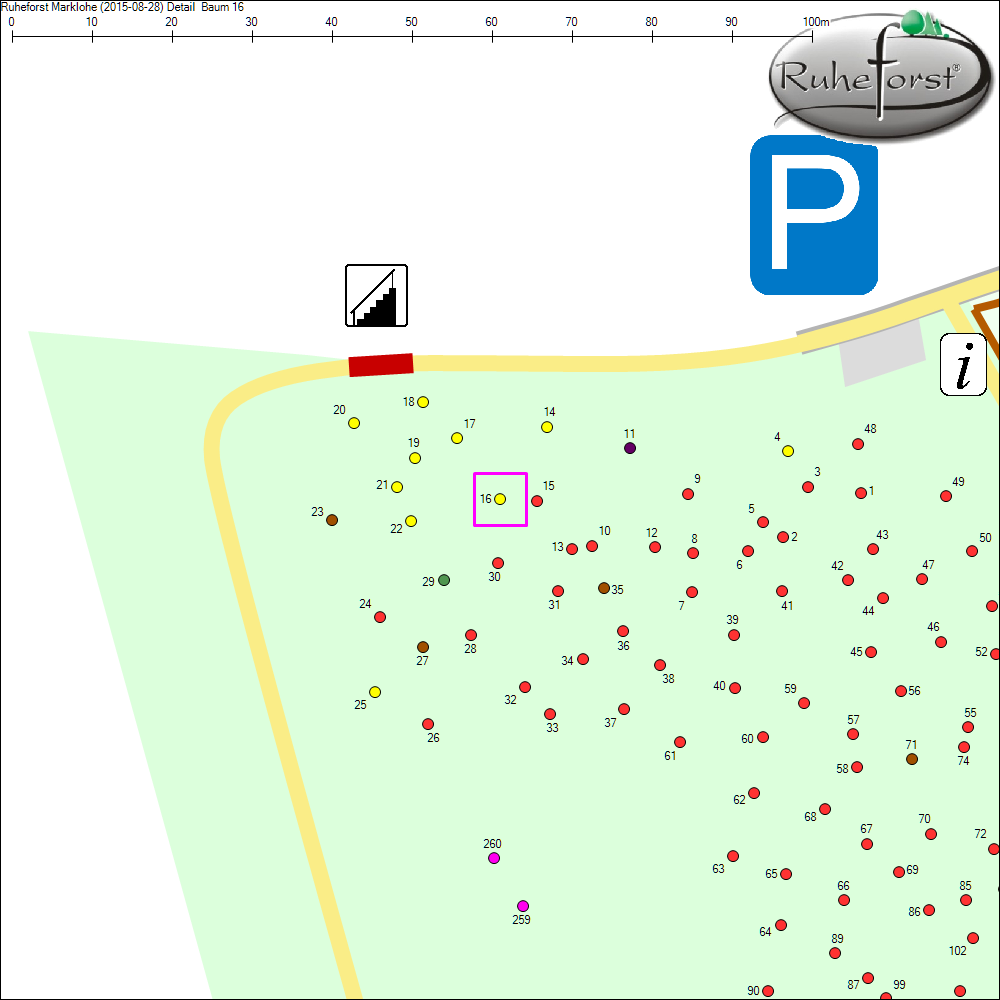Select red tree marker 33
The image size is (1000, 1000).
click(550, 714)
